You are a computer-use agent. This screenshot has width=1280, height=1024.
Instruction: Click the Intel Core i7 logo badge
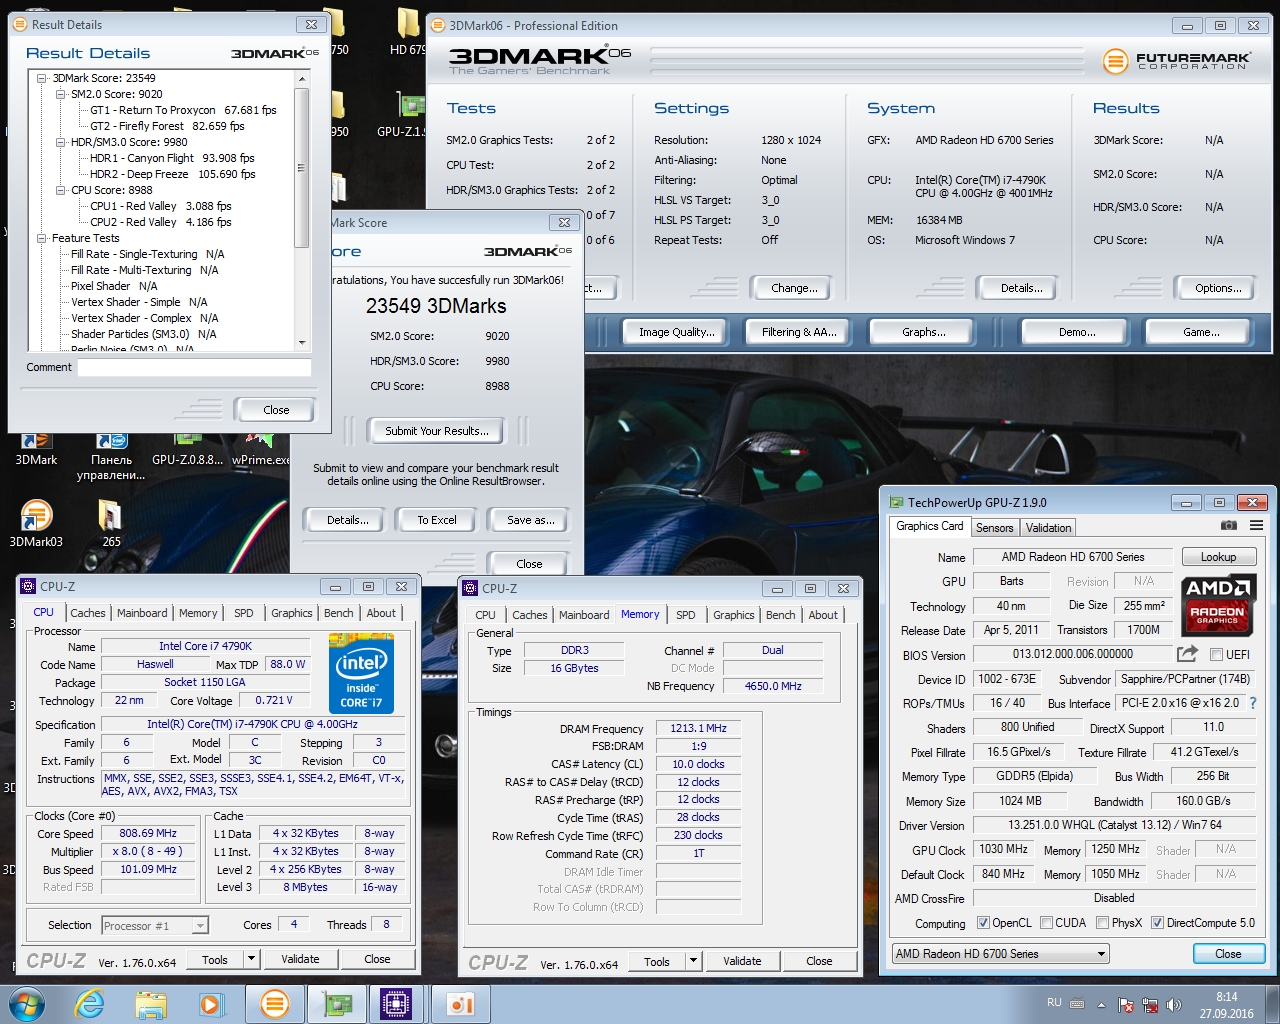(x=361, y=673)
